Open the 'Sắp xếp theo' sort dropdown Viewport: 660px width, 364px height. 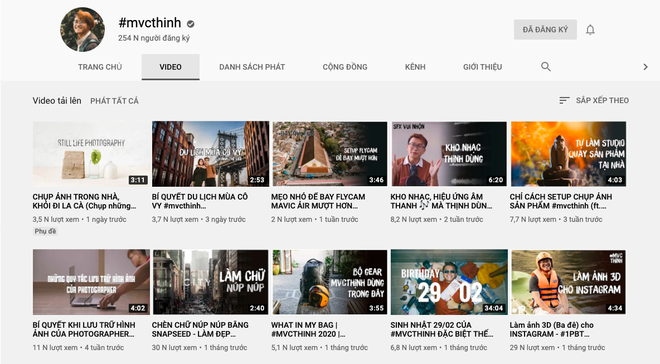594,100
